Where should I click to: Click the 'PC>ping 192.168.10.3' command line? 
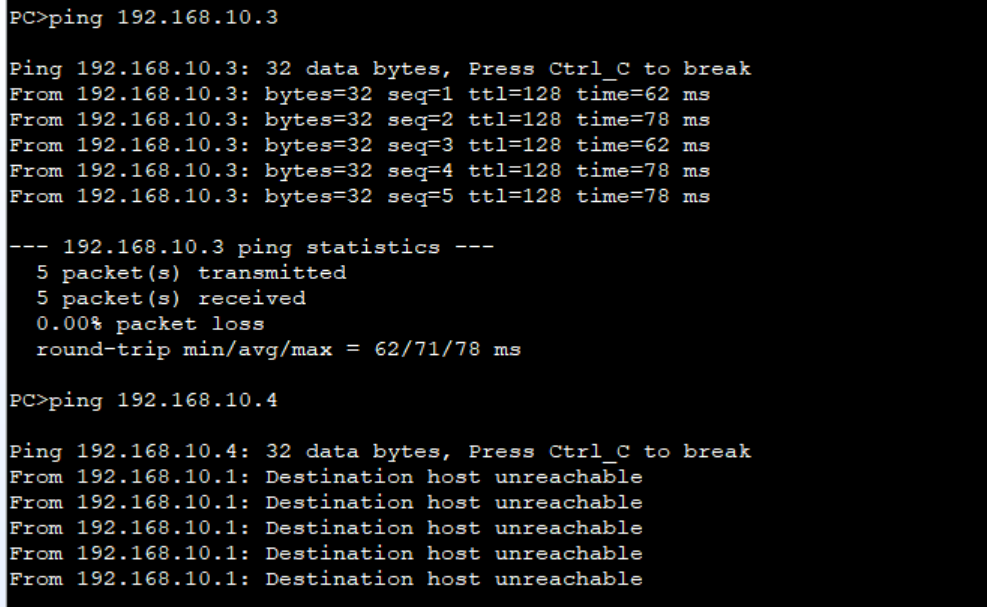tap(144, 18)
